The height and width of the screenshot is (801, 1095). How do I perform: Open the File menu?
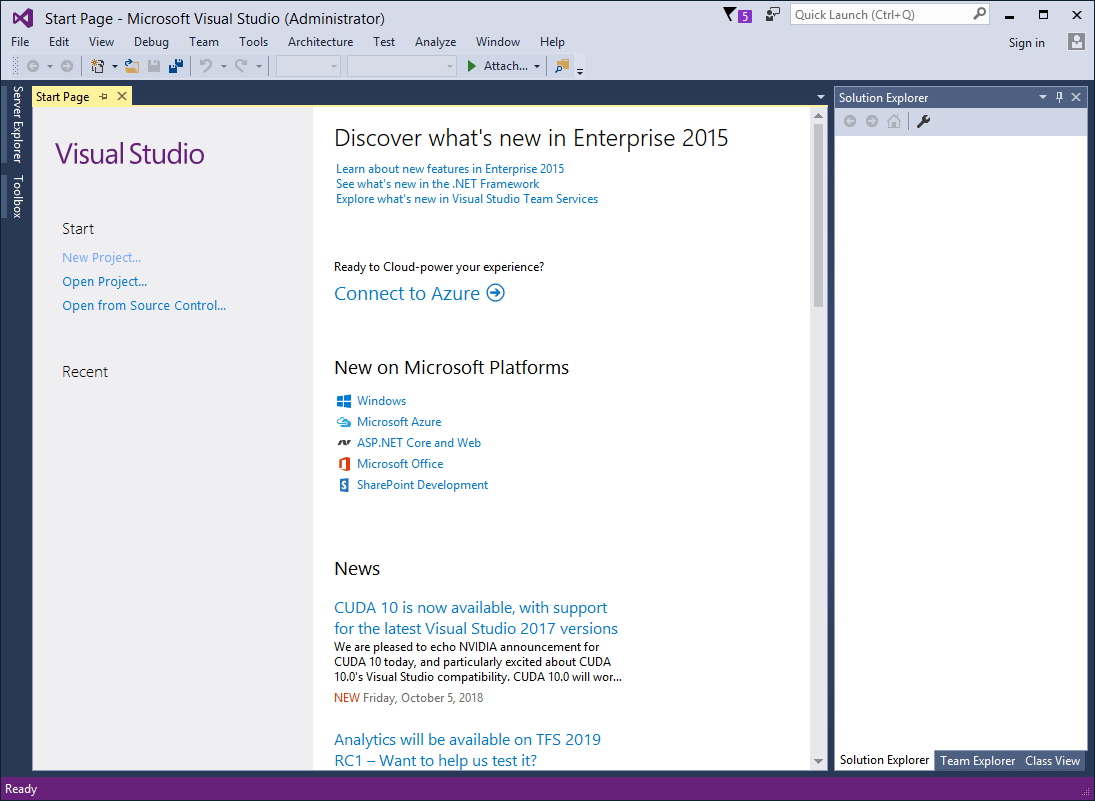20,42
